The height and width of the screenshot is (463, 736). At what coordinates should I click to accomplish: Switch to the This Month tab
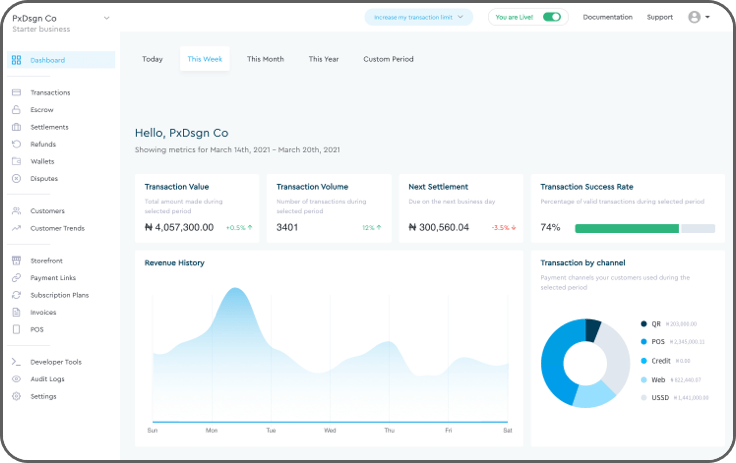[265, 59]
